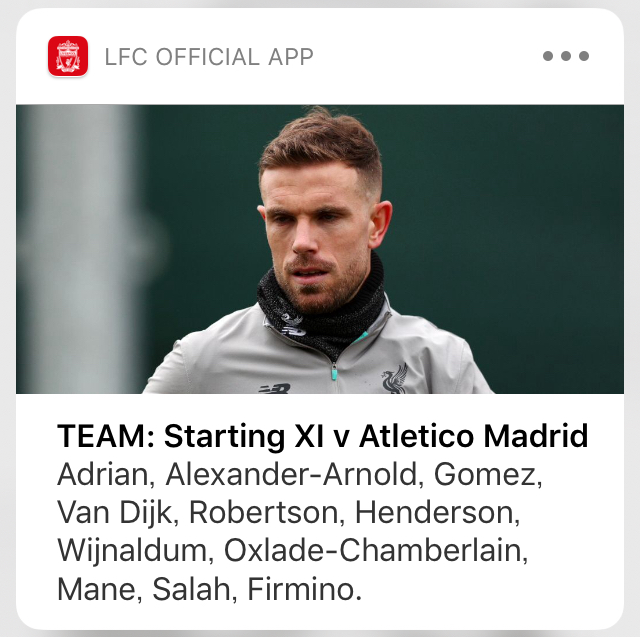Open the player training photo
Screen dimensions: 640x637
320,249
